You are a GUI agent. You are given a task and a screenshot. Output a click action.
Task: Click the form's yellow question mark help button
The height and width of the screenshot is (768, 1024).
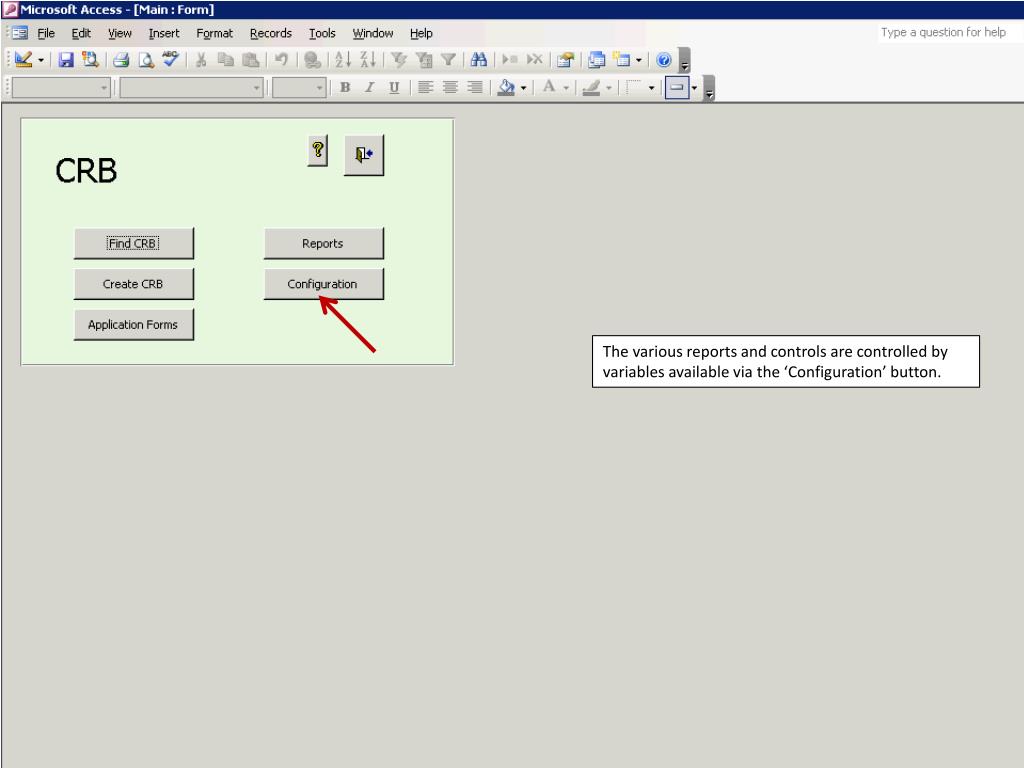317,151
